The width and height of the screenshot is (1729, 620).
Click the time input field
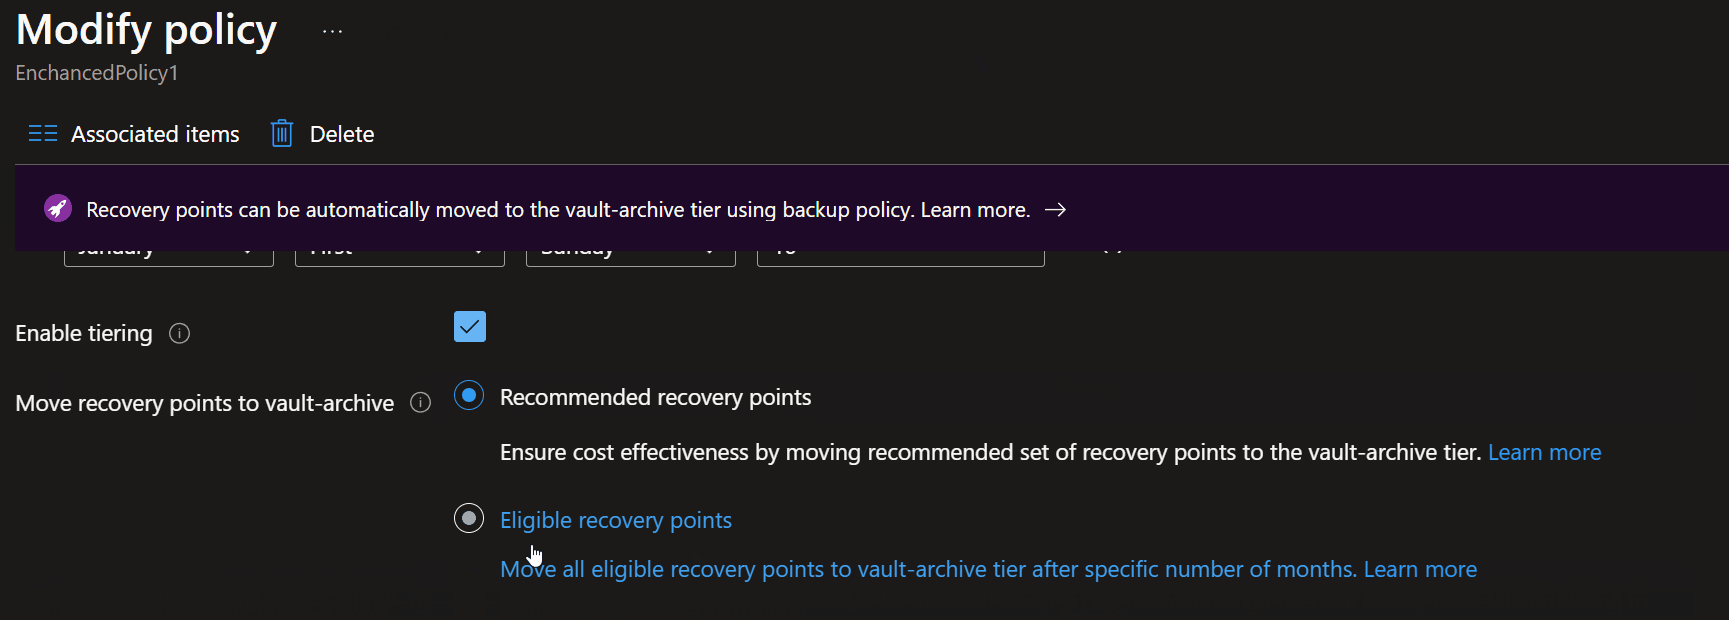click(900, 252)
